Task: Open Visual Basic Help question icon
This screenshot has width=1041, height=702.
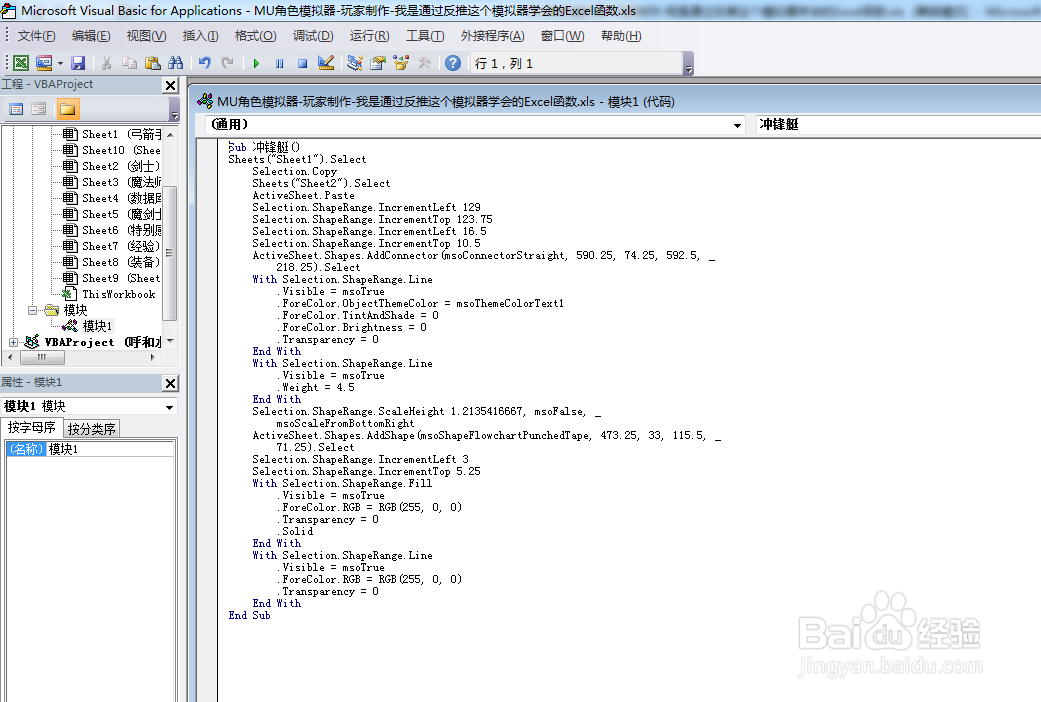Action: pyautogui.click(x=453, y=63)
